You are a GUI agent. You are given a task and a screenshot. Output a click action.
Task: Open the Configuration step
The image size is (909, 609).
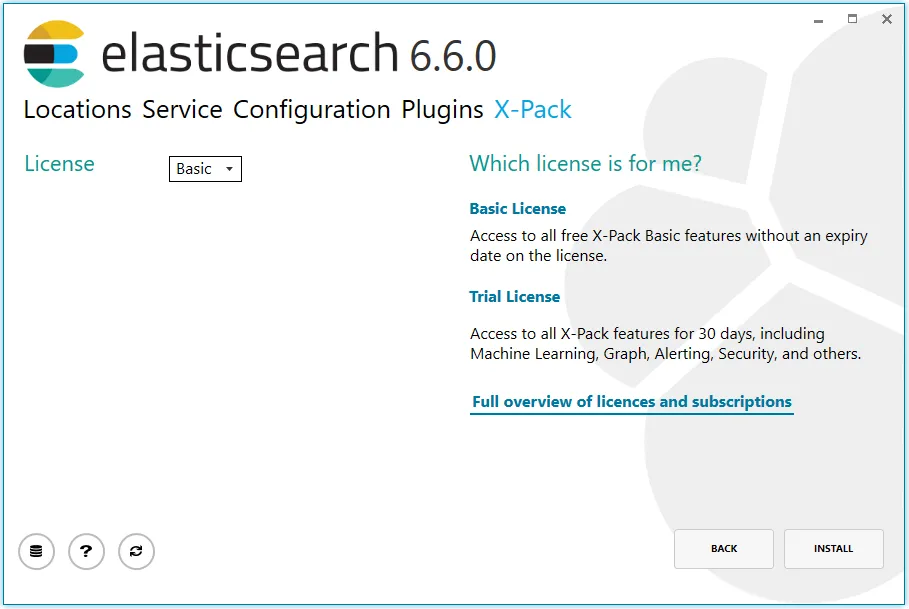(311, 110)
